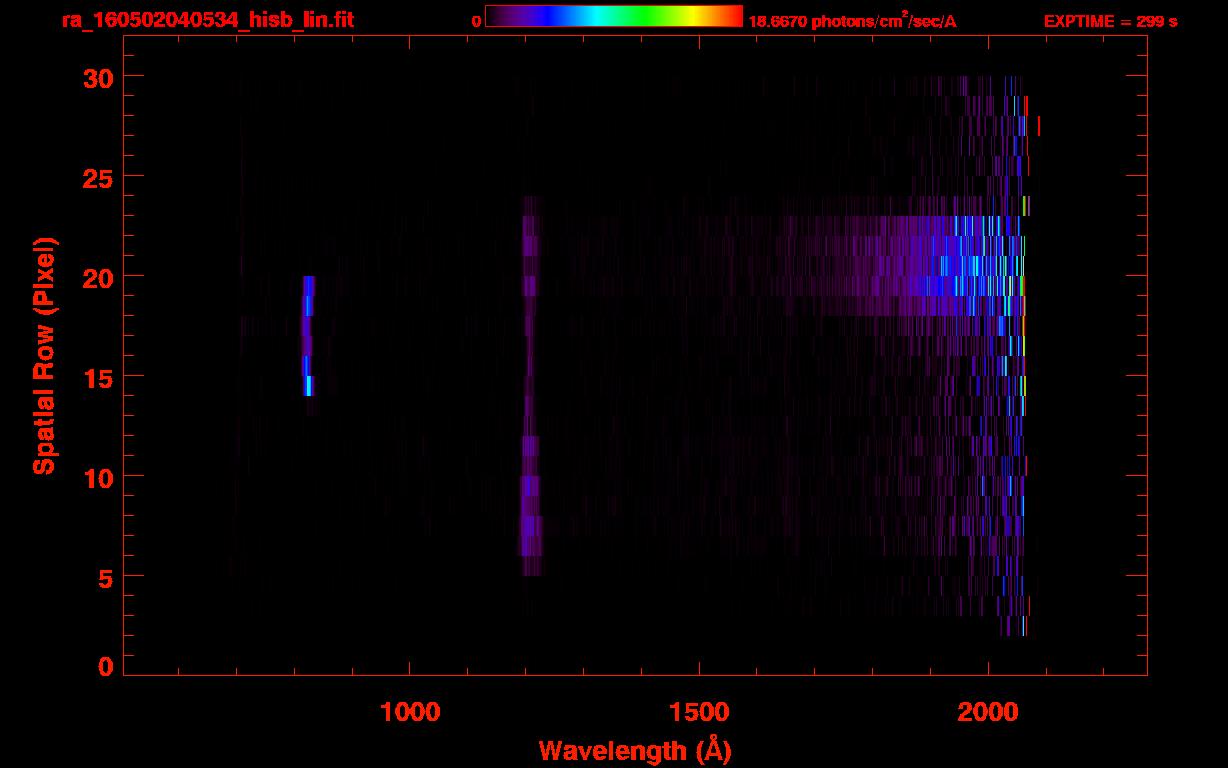Click the EXPTIME = 299 s text
1228x768 pixels.
(1110, 21)
